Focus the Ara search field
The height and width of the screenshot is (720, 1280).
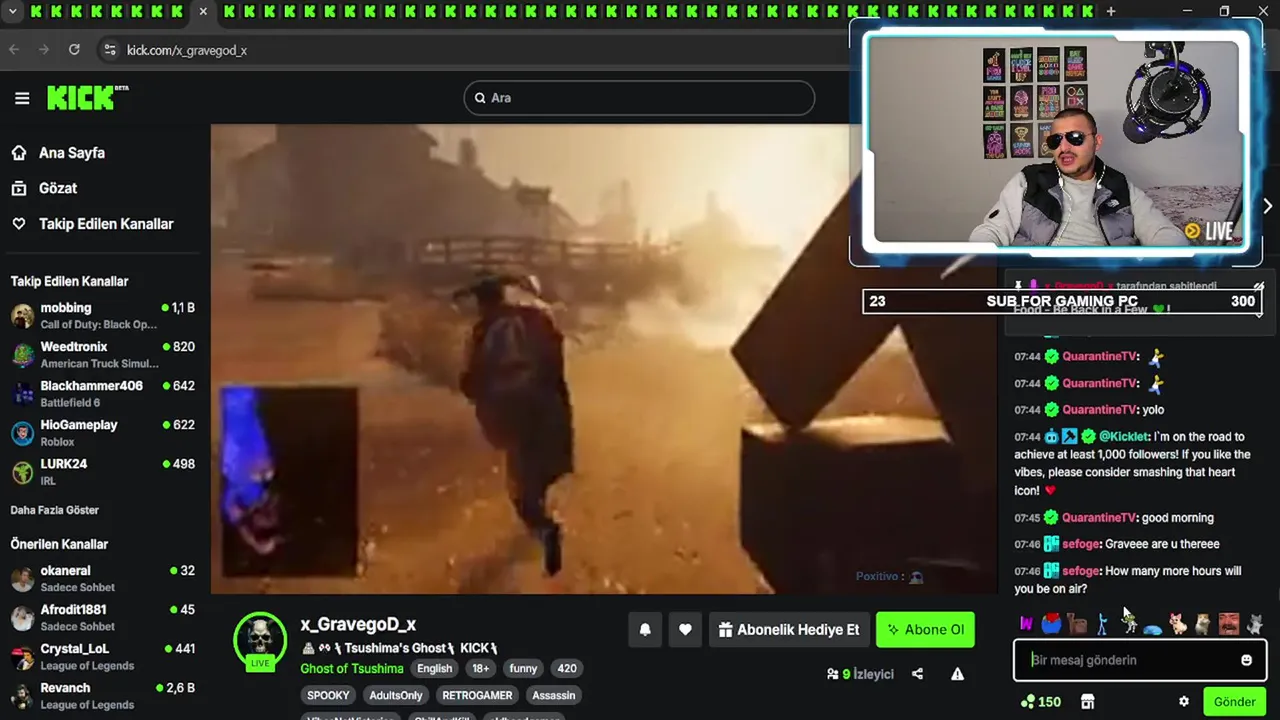click(639, 98)
